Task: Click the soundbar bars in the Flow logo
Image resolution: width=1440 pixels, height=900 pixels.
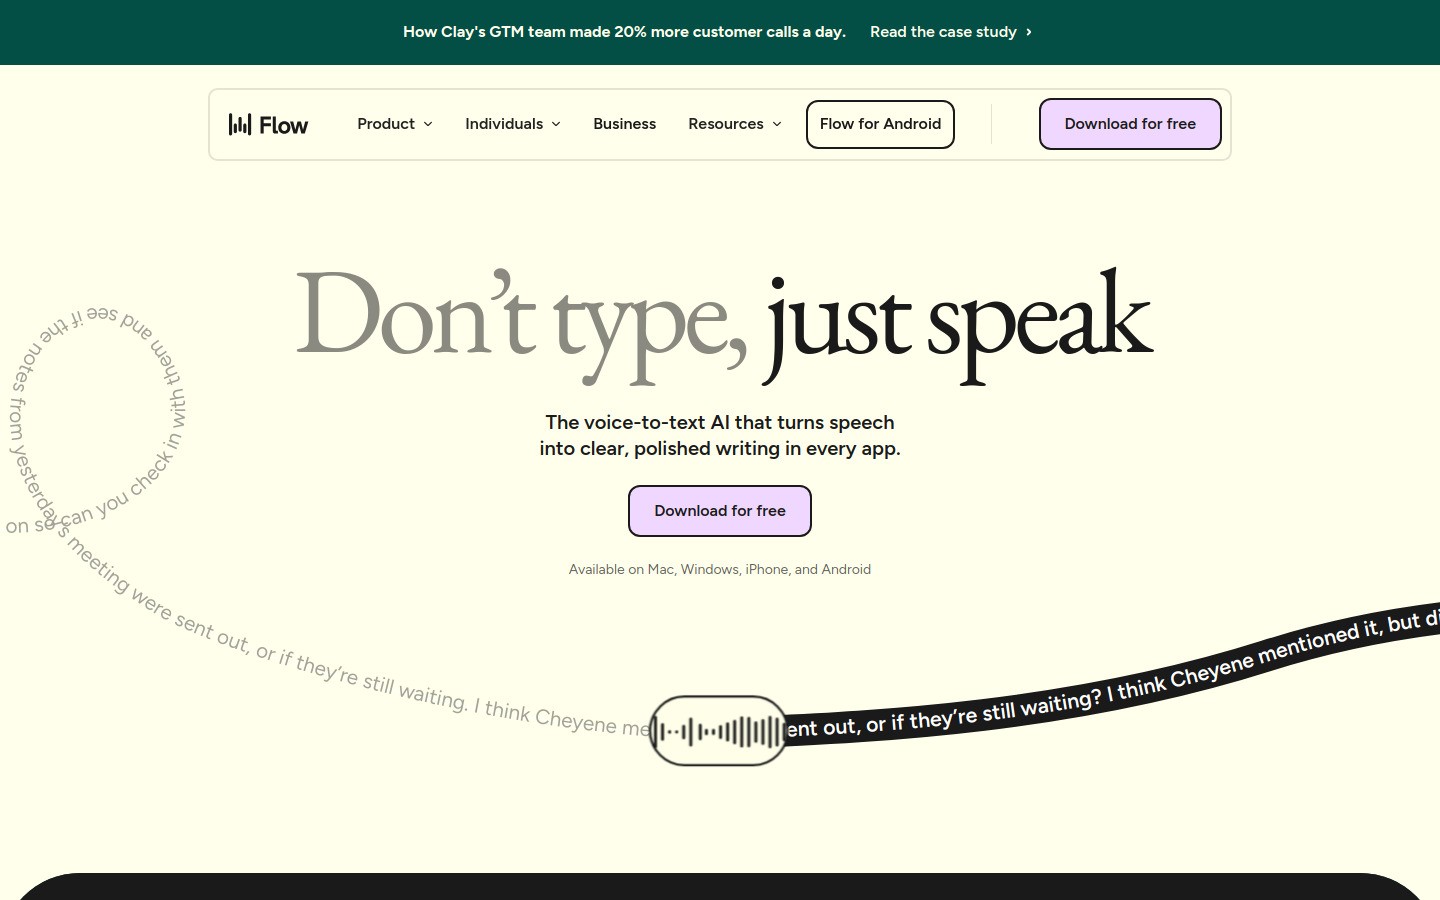Action: 241,124
